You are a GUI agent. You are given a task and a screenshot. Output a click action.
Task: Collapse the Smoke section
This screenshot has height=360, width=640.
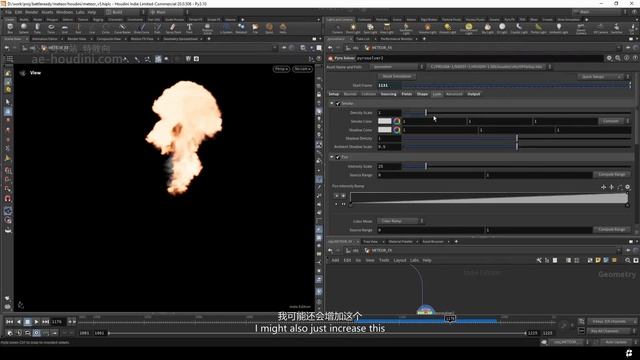[332, 104]
